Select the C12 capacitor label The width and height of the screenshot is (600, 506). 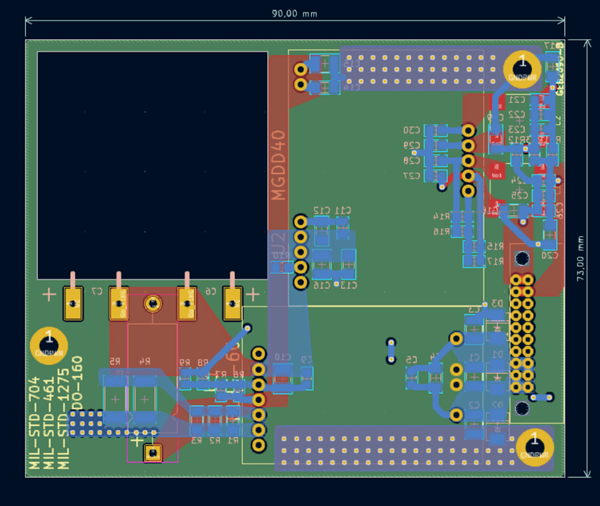point(320,210)
